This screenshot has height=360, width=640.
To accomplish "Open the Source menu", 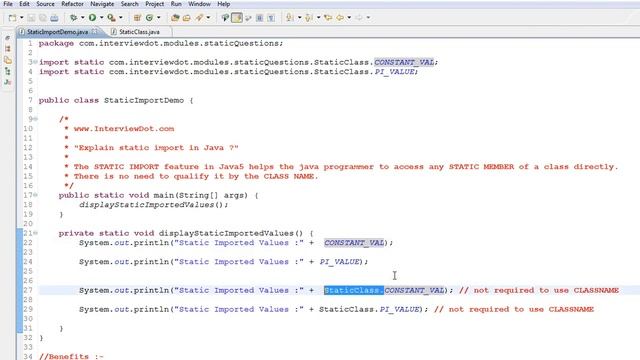I will coord(45,4).
